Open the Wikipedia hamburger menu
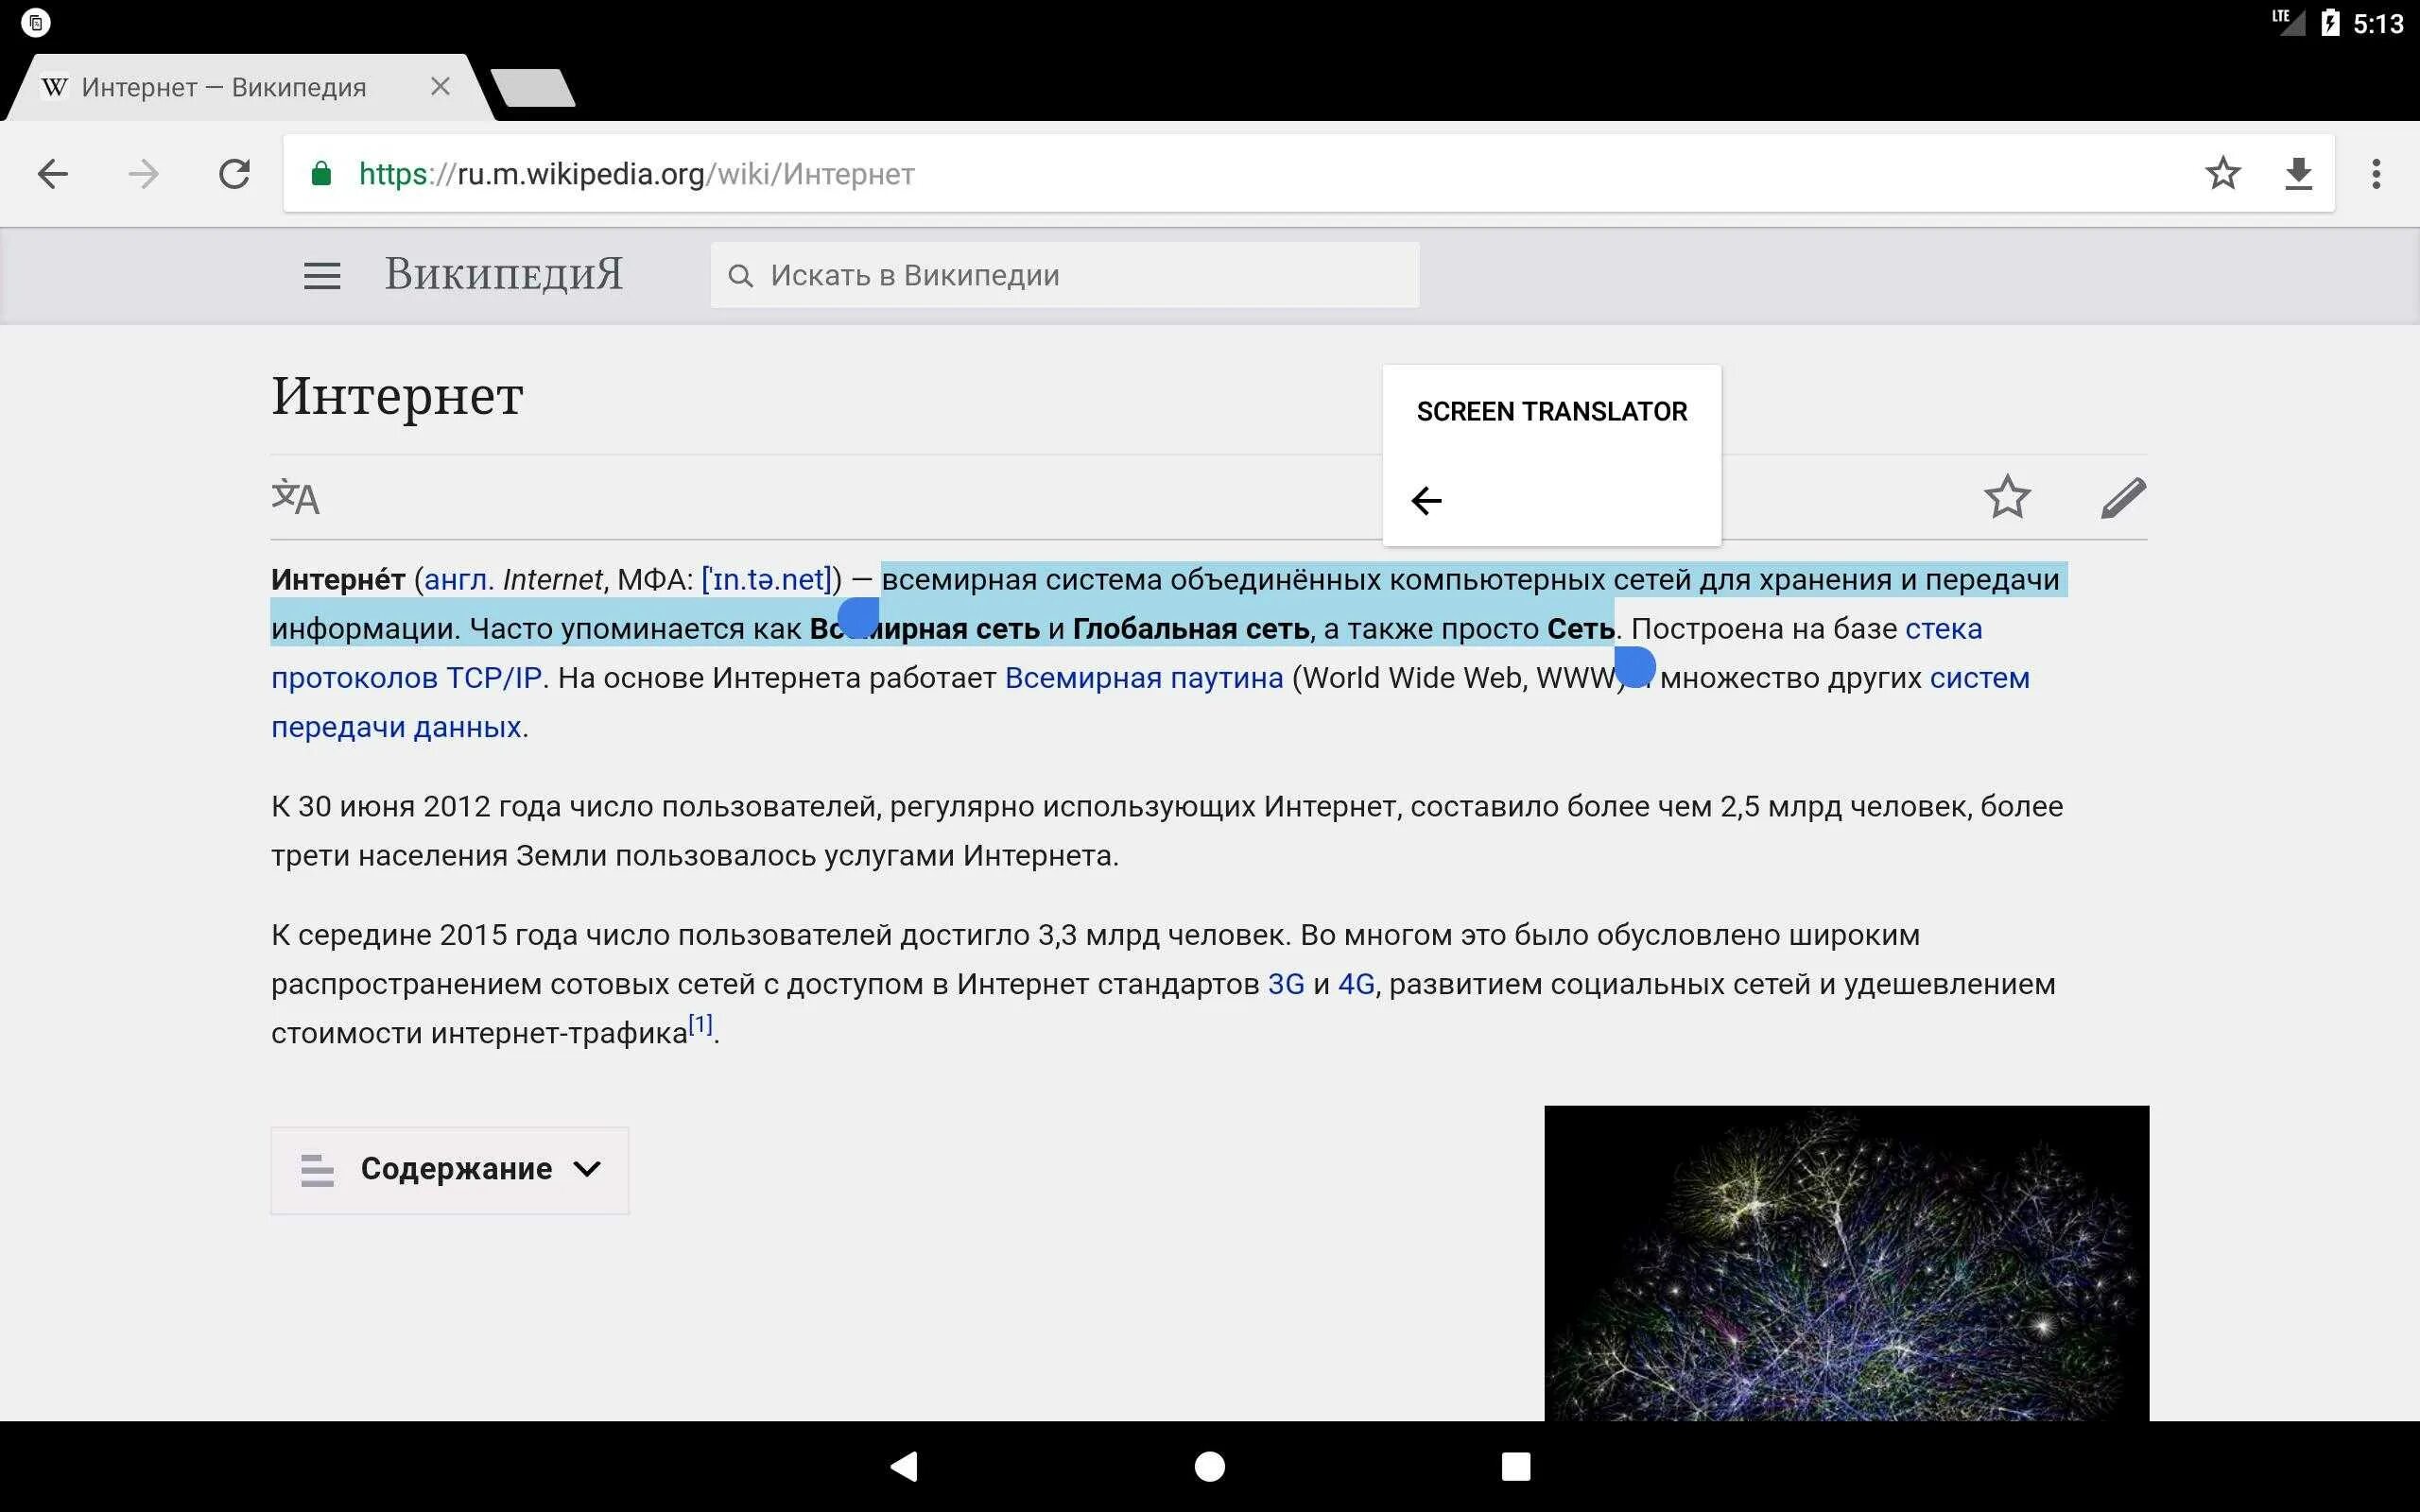 322,275
